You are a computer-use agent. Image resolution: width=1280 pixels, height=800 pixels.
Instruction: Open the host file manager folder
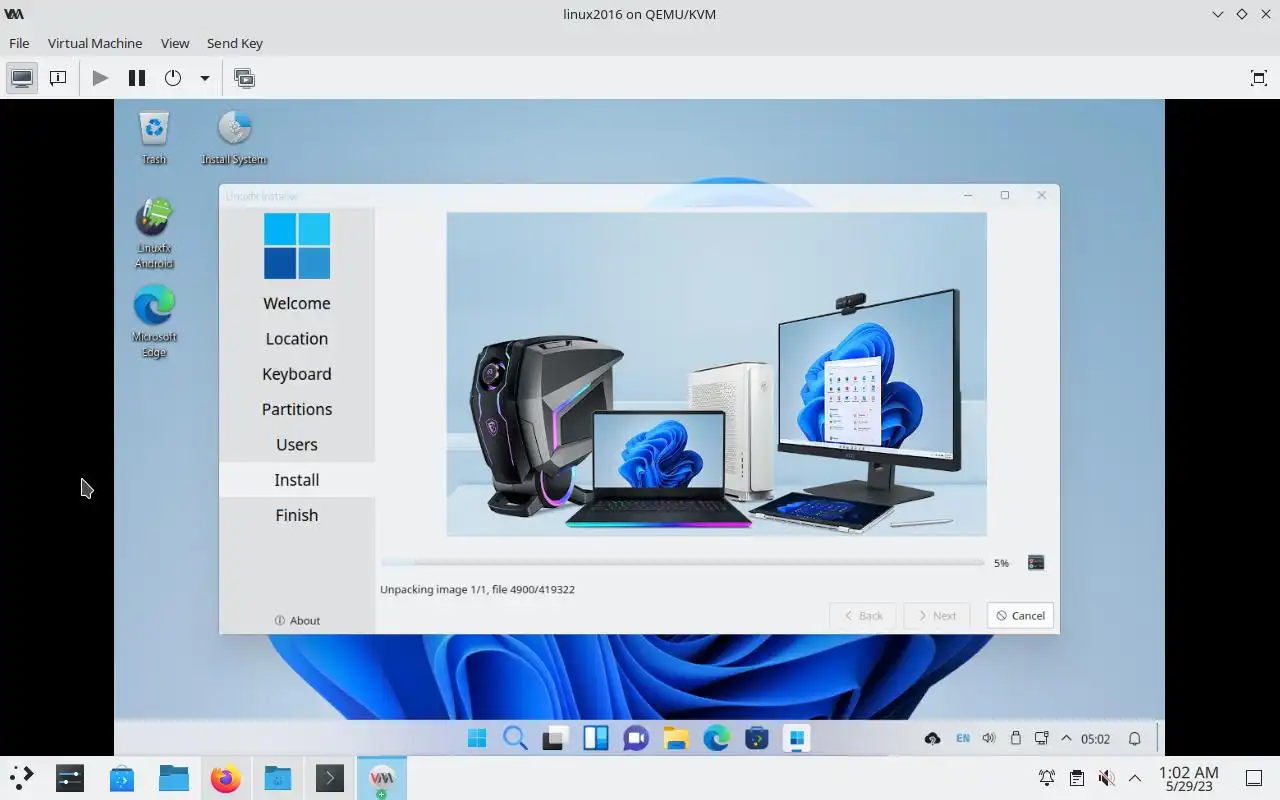[174, 778]
